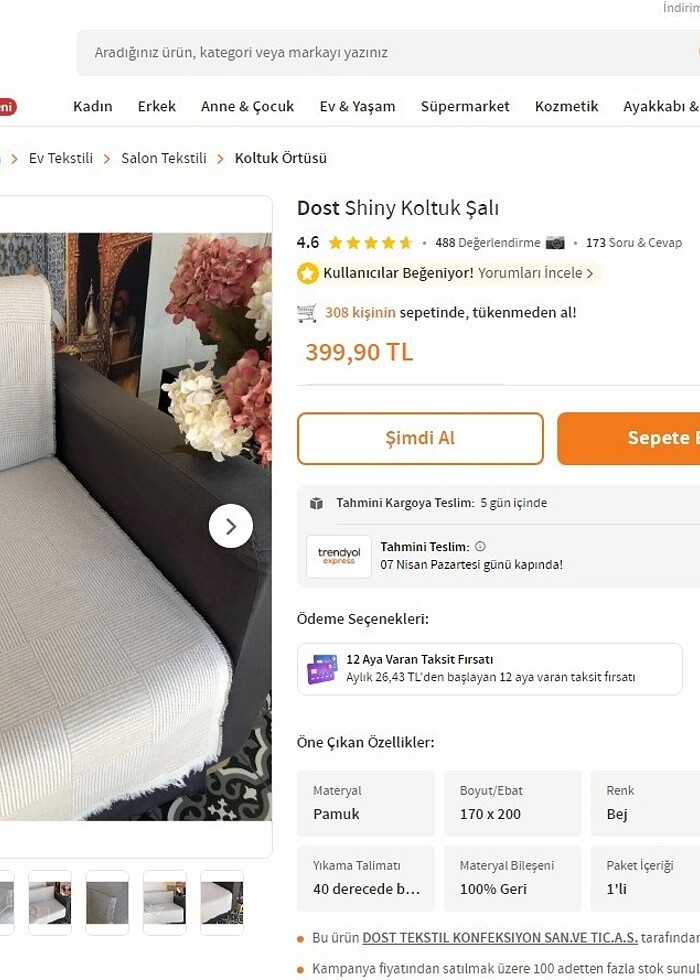Viewport: 700px width, 980px height.
Task: Open the Kadın category menu
Action: point(92,106)
